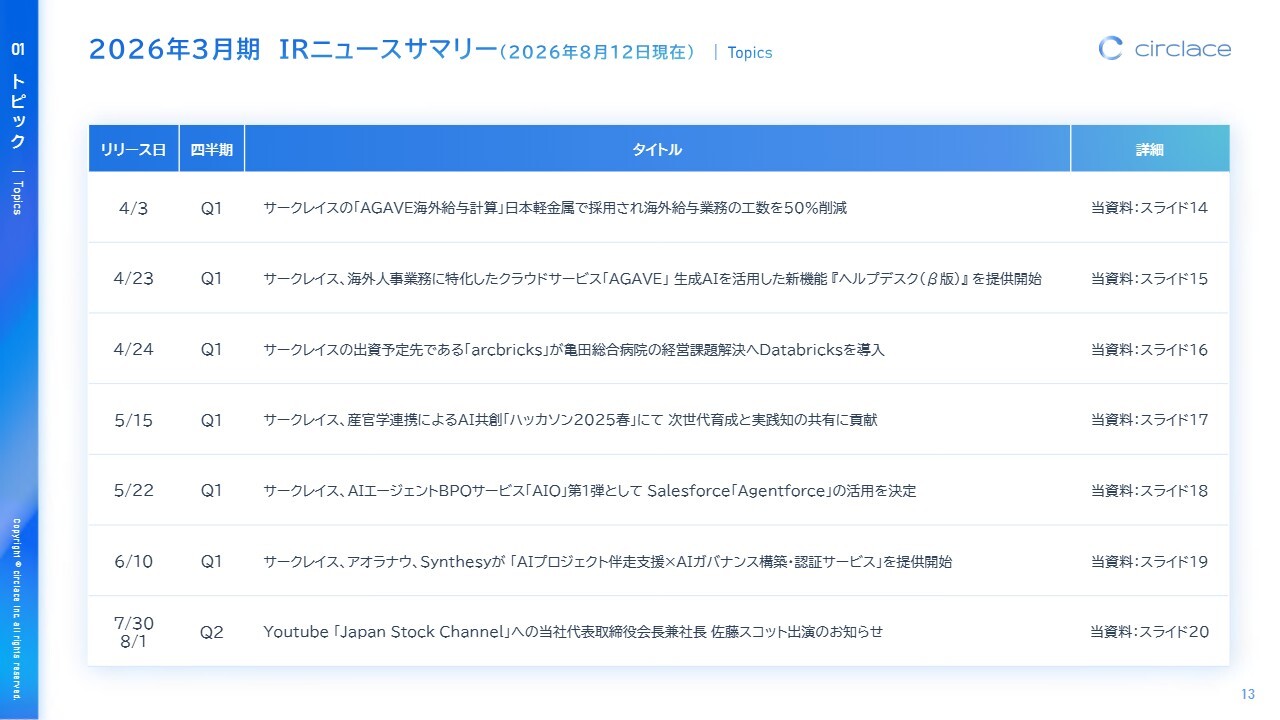This screenshot has width=1280, height=720.
Task: Select the 5/22 release date cell
Action: (x=133, y=491)
